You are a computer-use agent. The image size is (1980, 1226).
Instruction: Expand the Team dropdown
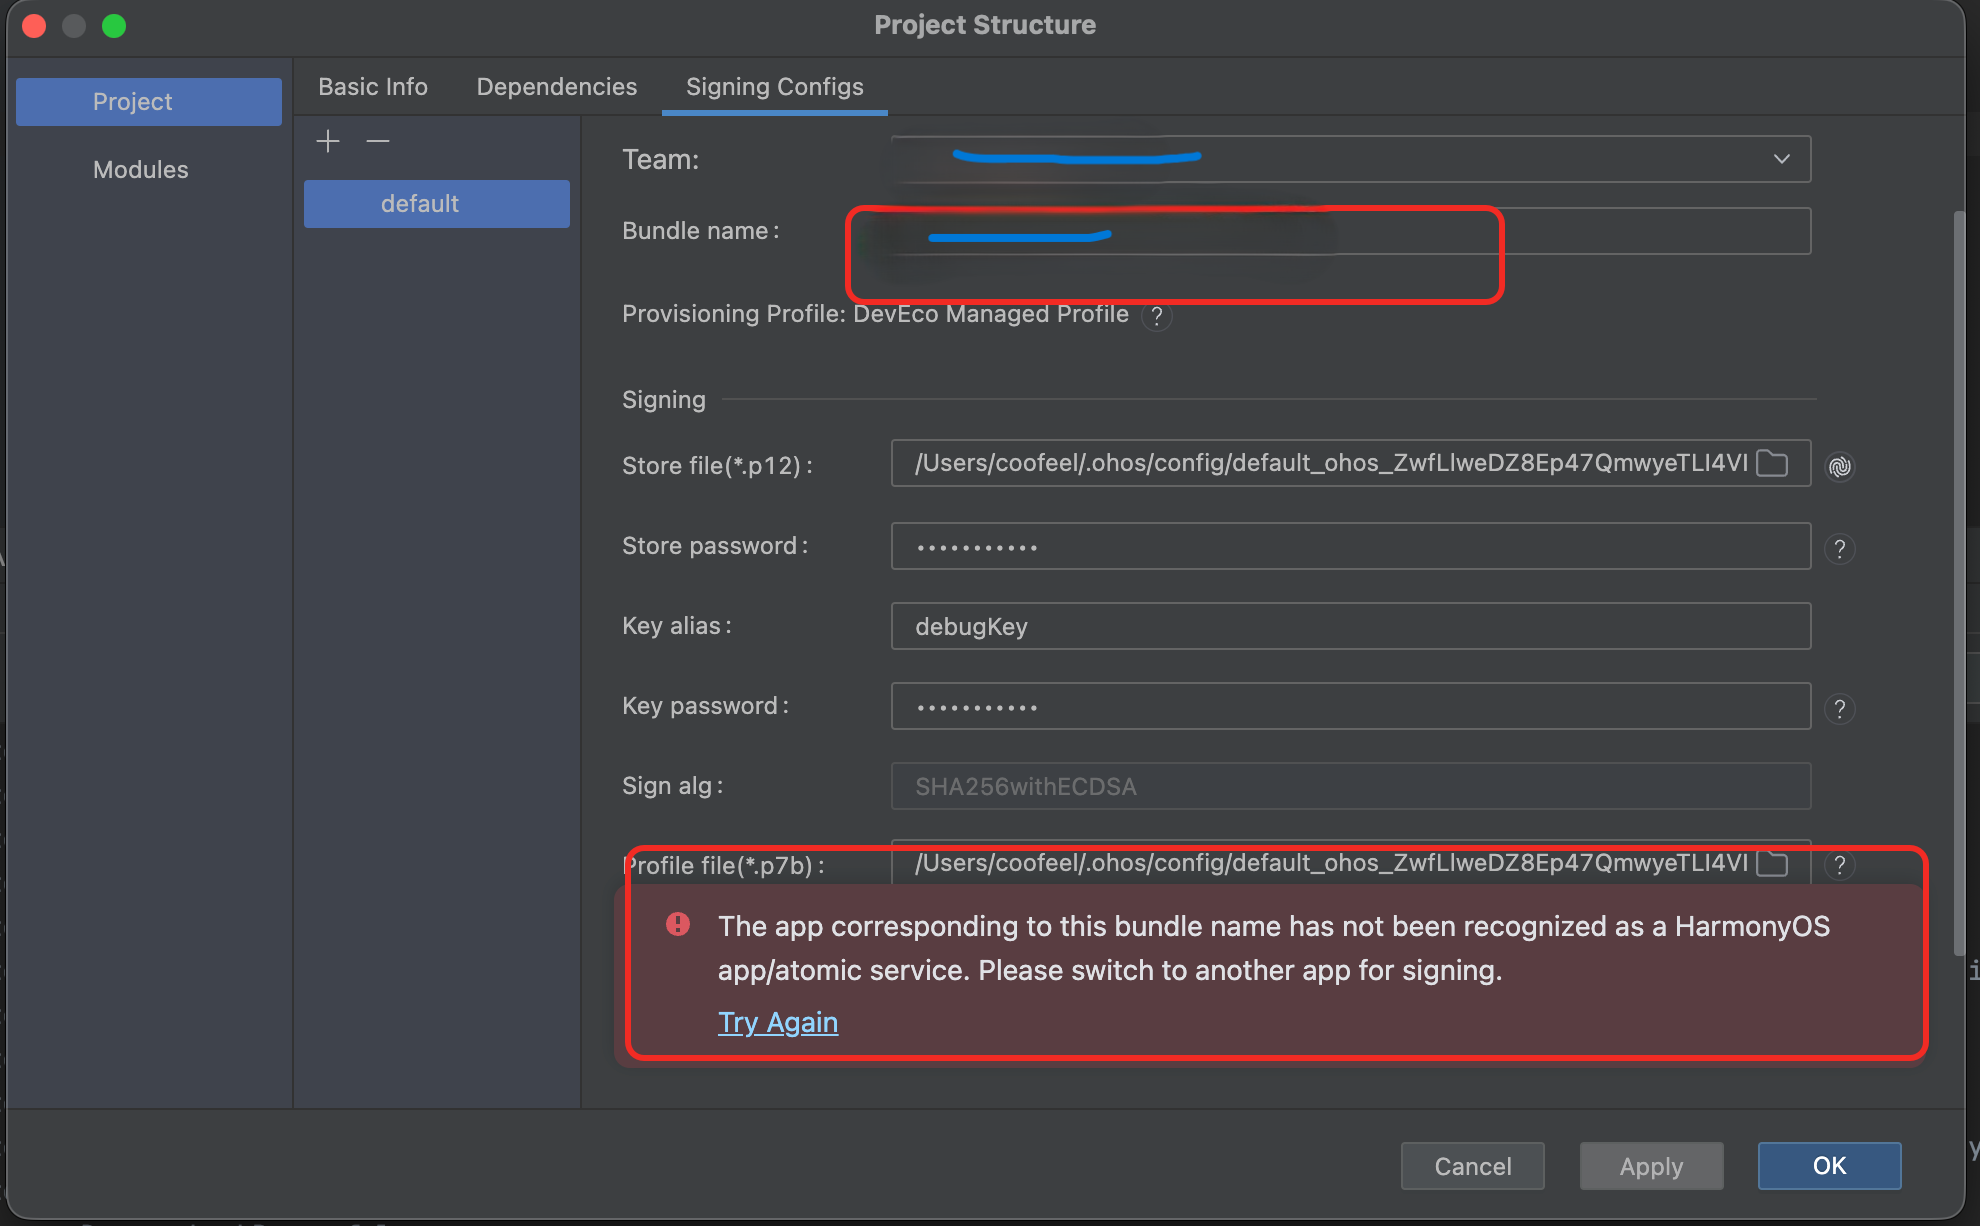point(1781,159)
